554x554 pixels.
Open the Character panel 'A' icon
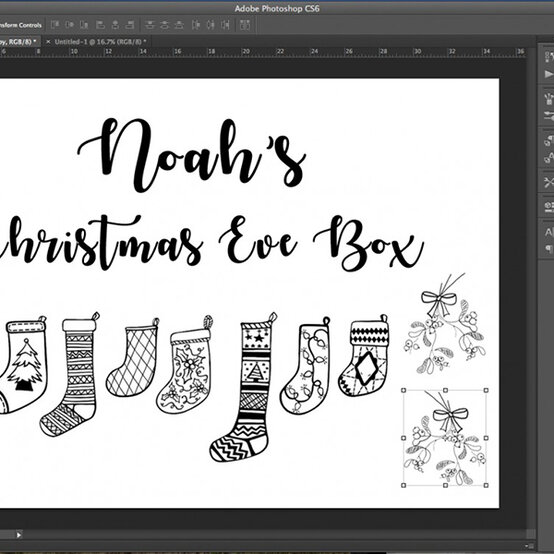tap(549, 232)
